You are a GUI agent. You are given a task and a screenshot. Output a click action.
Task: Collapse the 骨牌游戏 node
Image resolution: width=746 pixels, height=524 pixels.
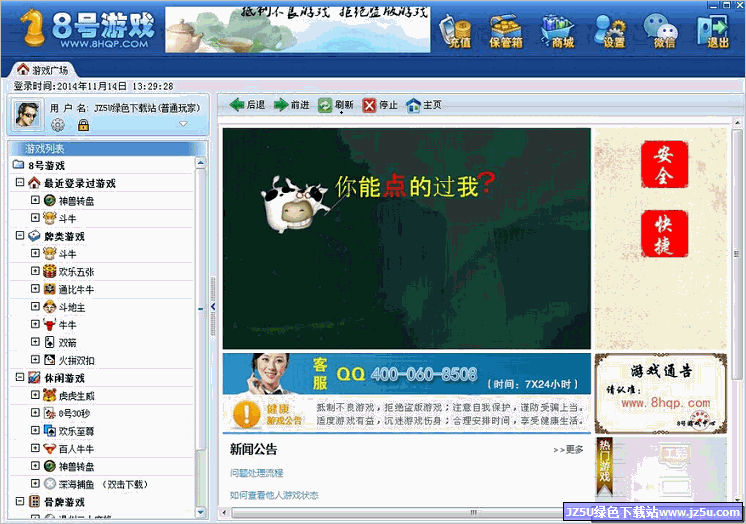pos(20,501)
